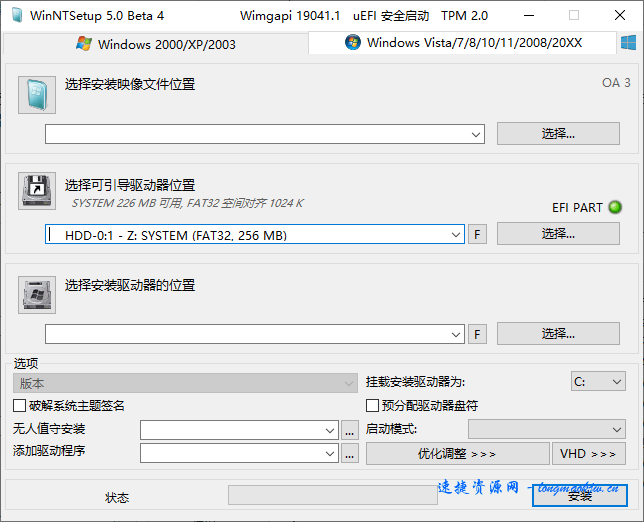644x522 pixels.
Task: Click 选择... button for installation drive
Action: point(558,333)
